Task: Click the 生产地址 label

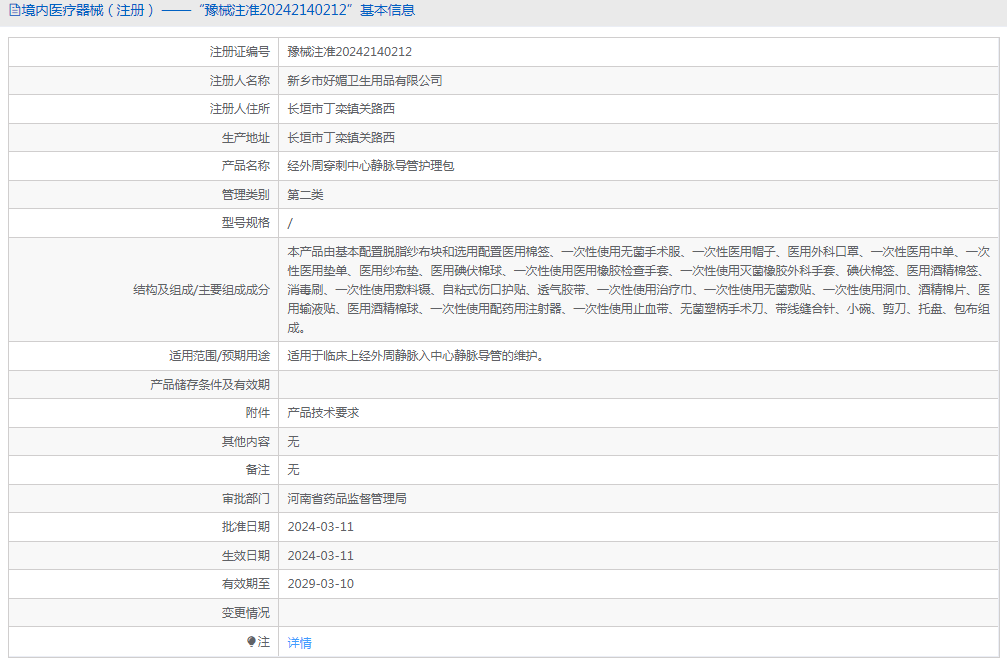Action: point(246,137)
